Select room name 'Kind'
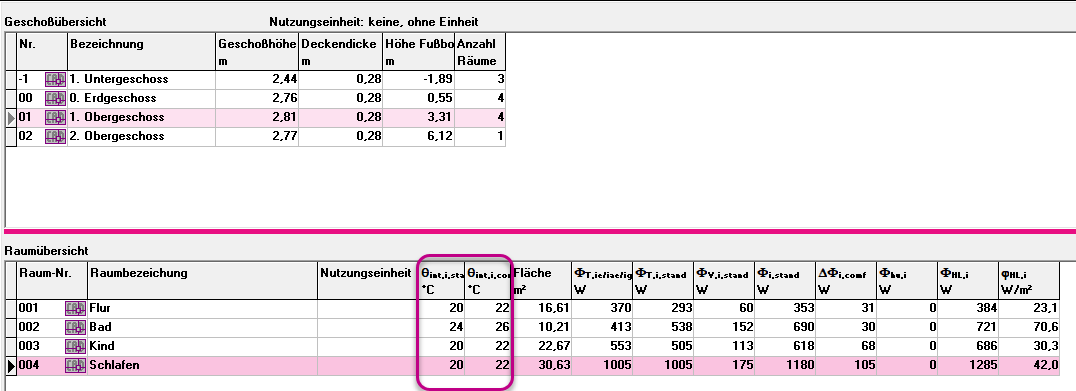The height and width of the screenshot is (391, 1076). tap(102, 346)
